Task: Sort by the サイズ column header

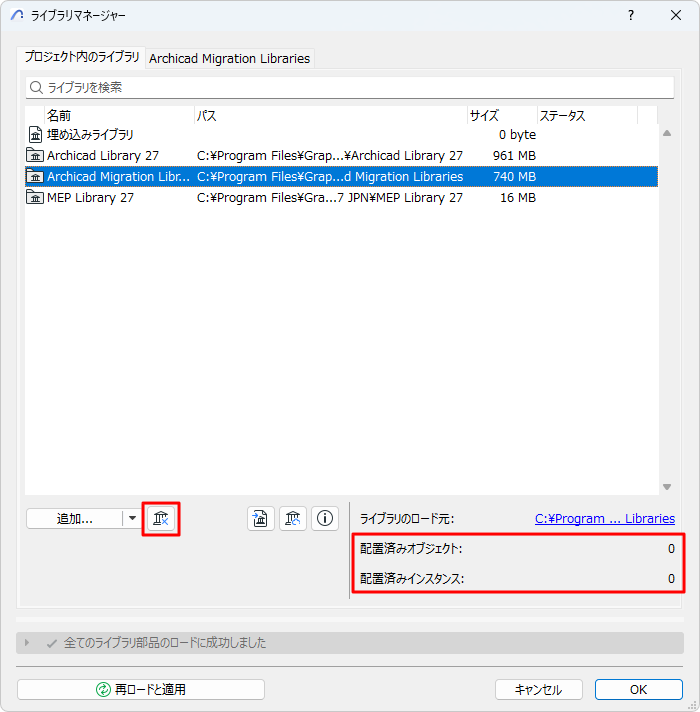Action: pos(503,115)
